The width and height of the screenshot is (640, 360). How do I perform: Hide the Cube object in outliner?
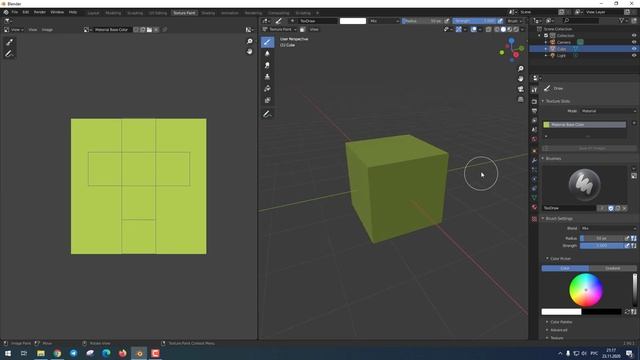click(634, 49)
